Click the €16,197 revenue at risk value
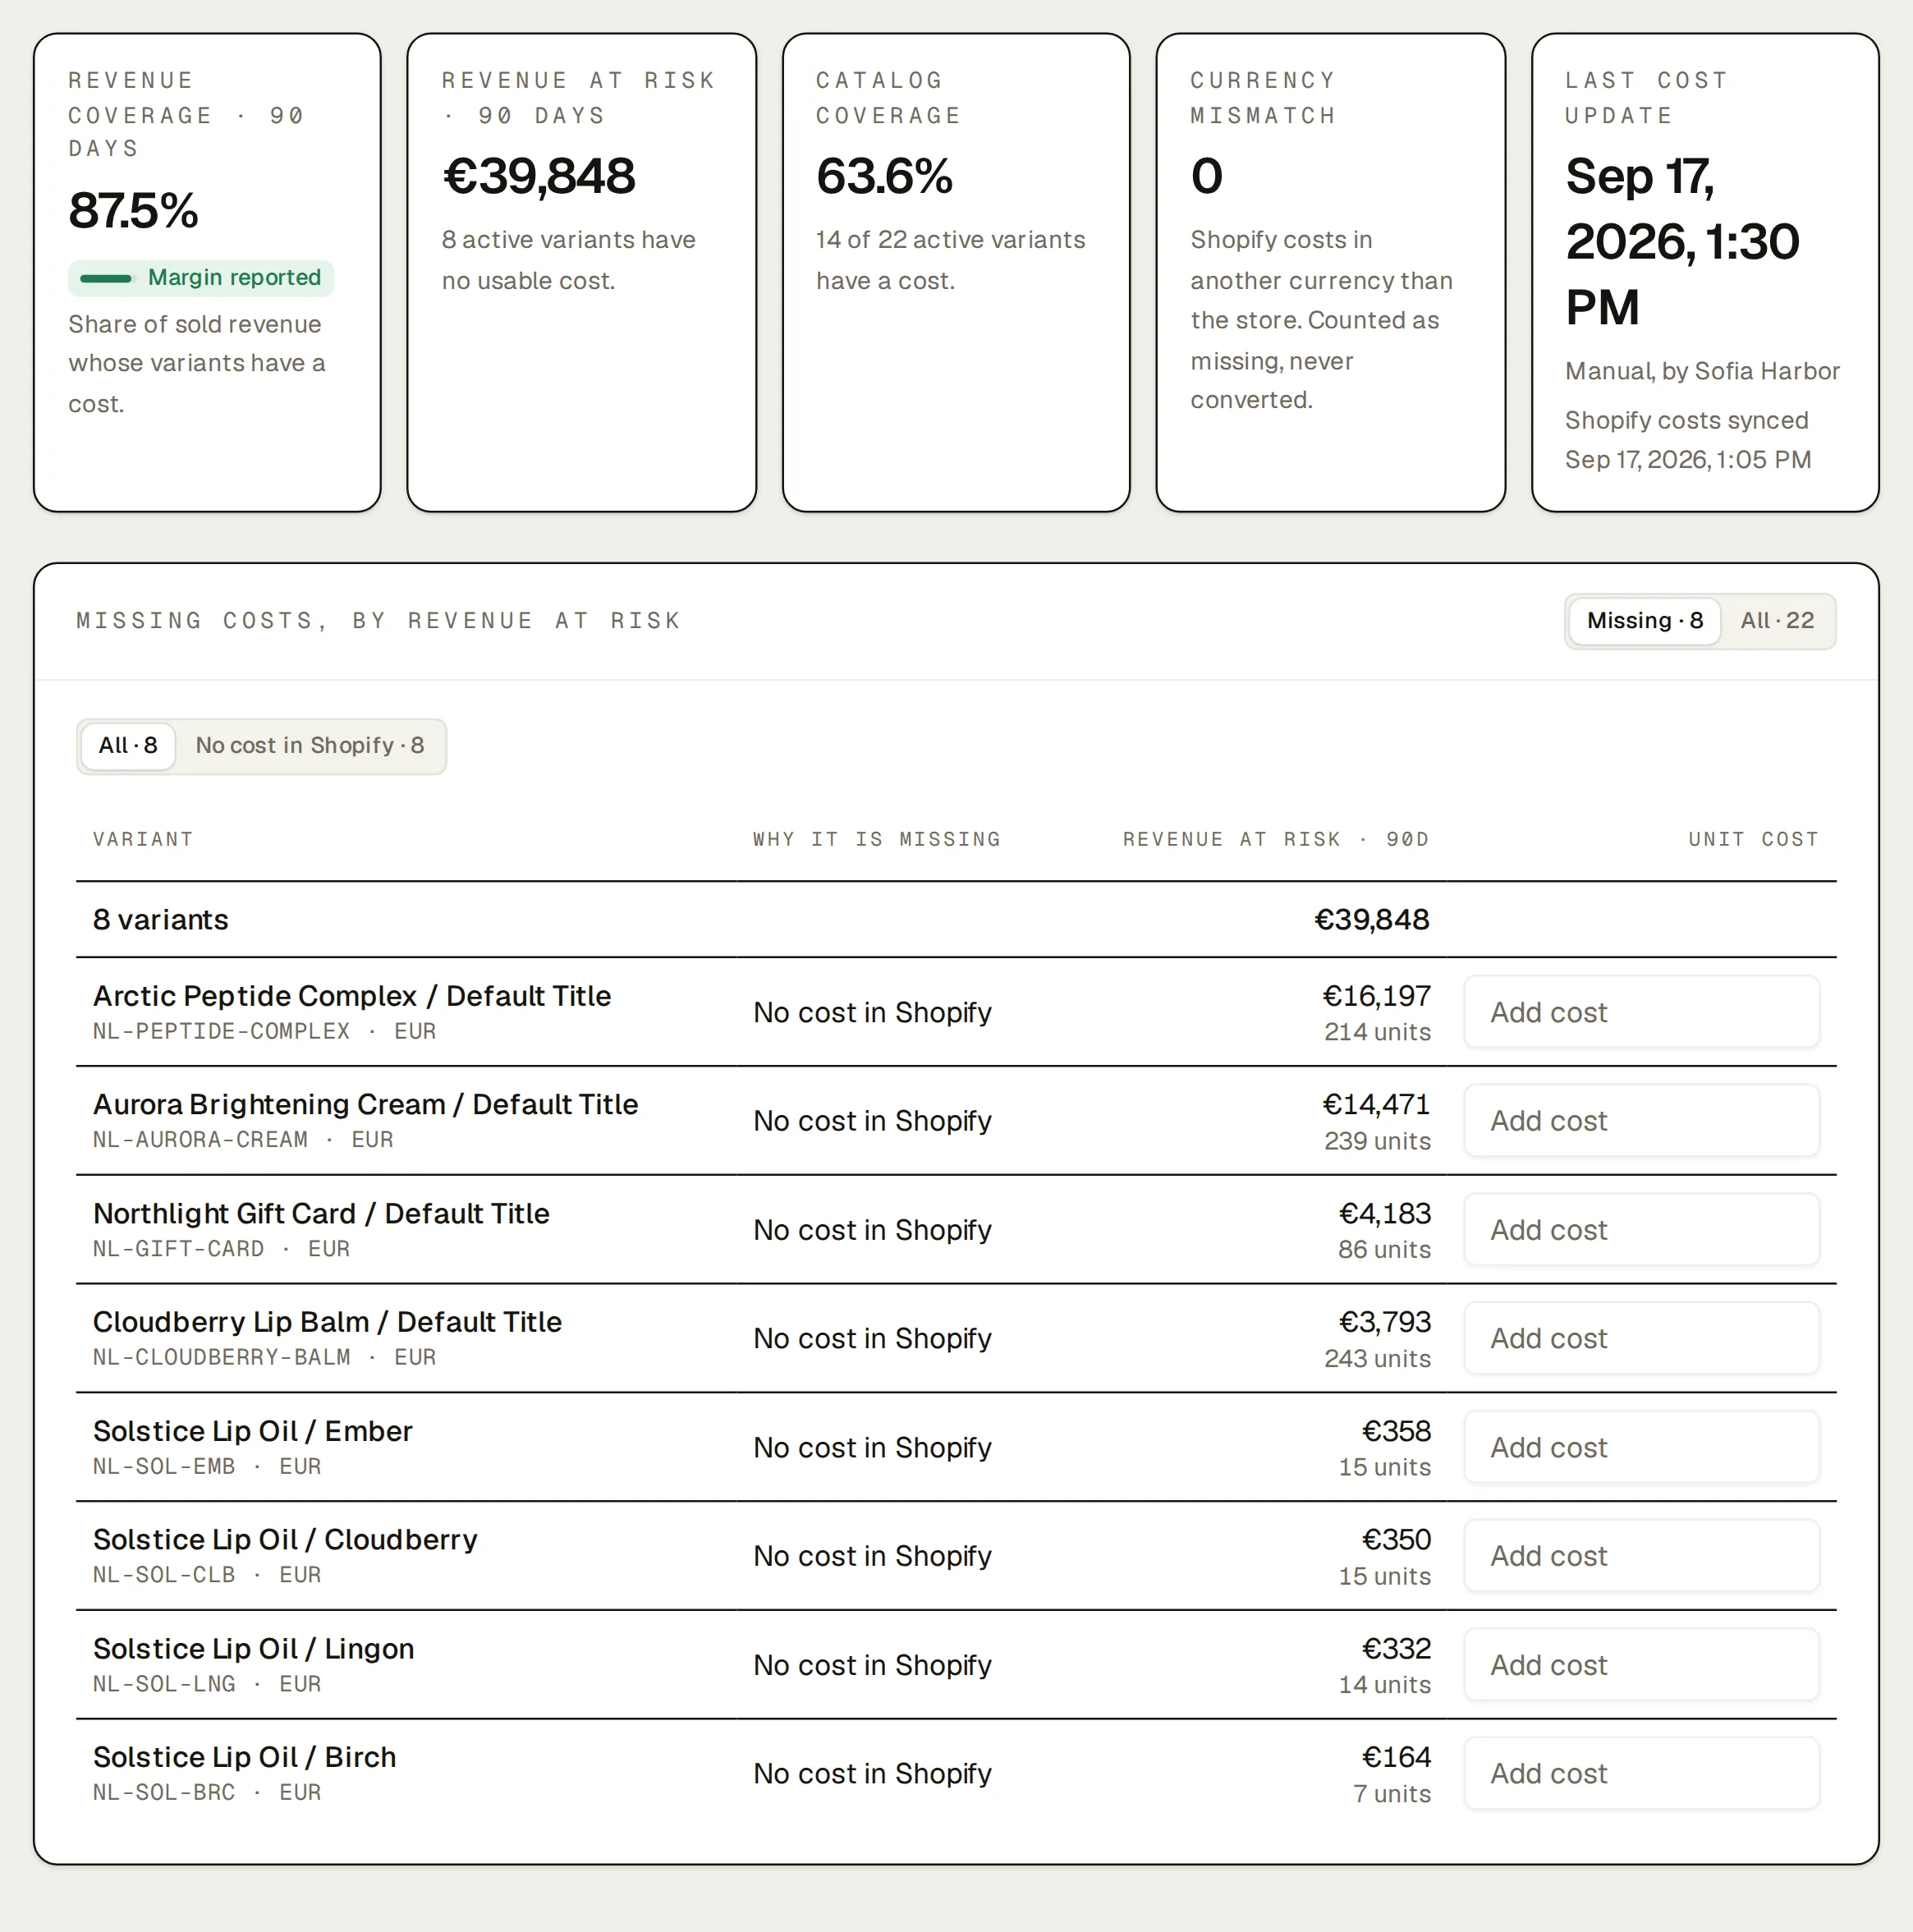The height and width of the screenshot is (1932, 1913). 1376,996
